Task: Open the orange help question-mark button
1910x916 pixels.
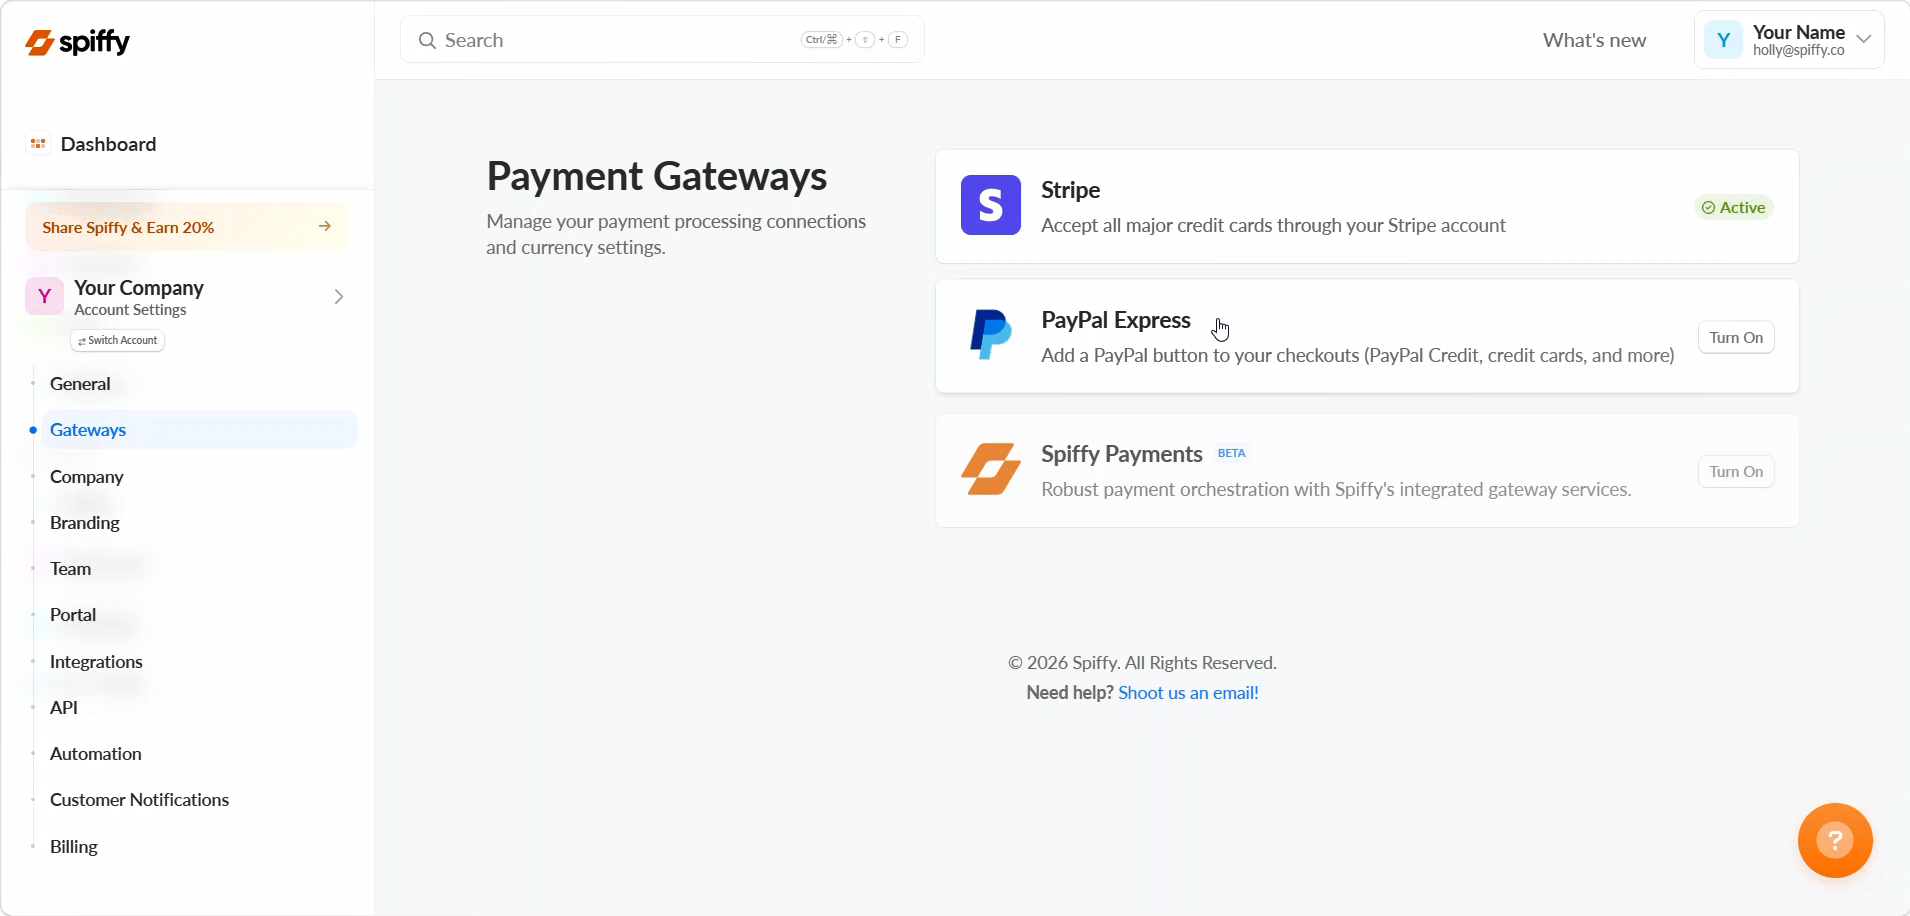Action: pyautogui.click(x=1835, y=840)
